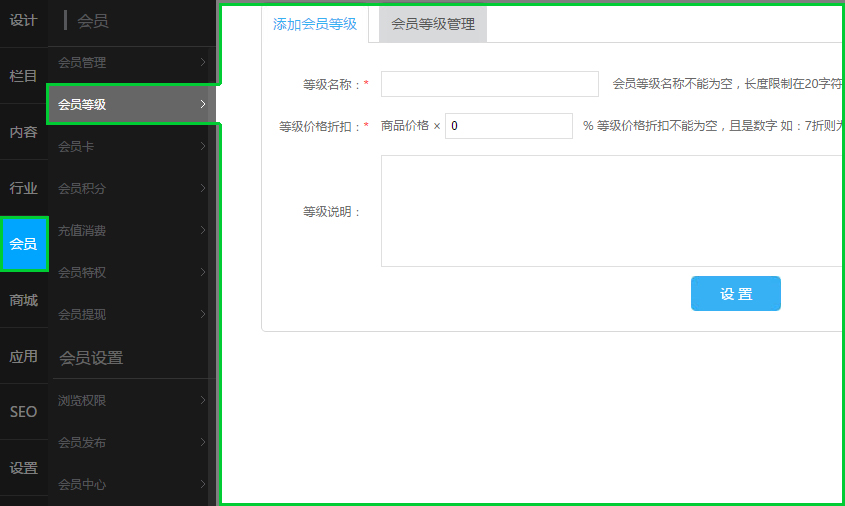Expand the 会员卡 menu chevron
Viewport: 845px width, 506px height.
tap(203, 147)
